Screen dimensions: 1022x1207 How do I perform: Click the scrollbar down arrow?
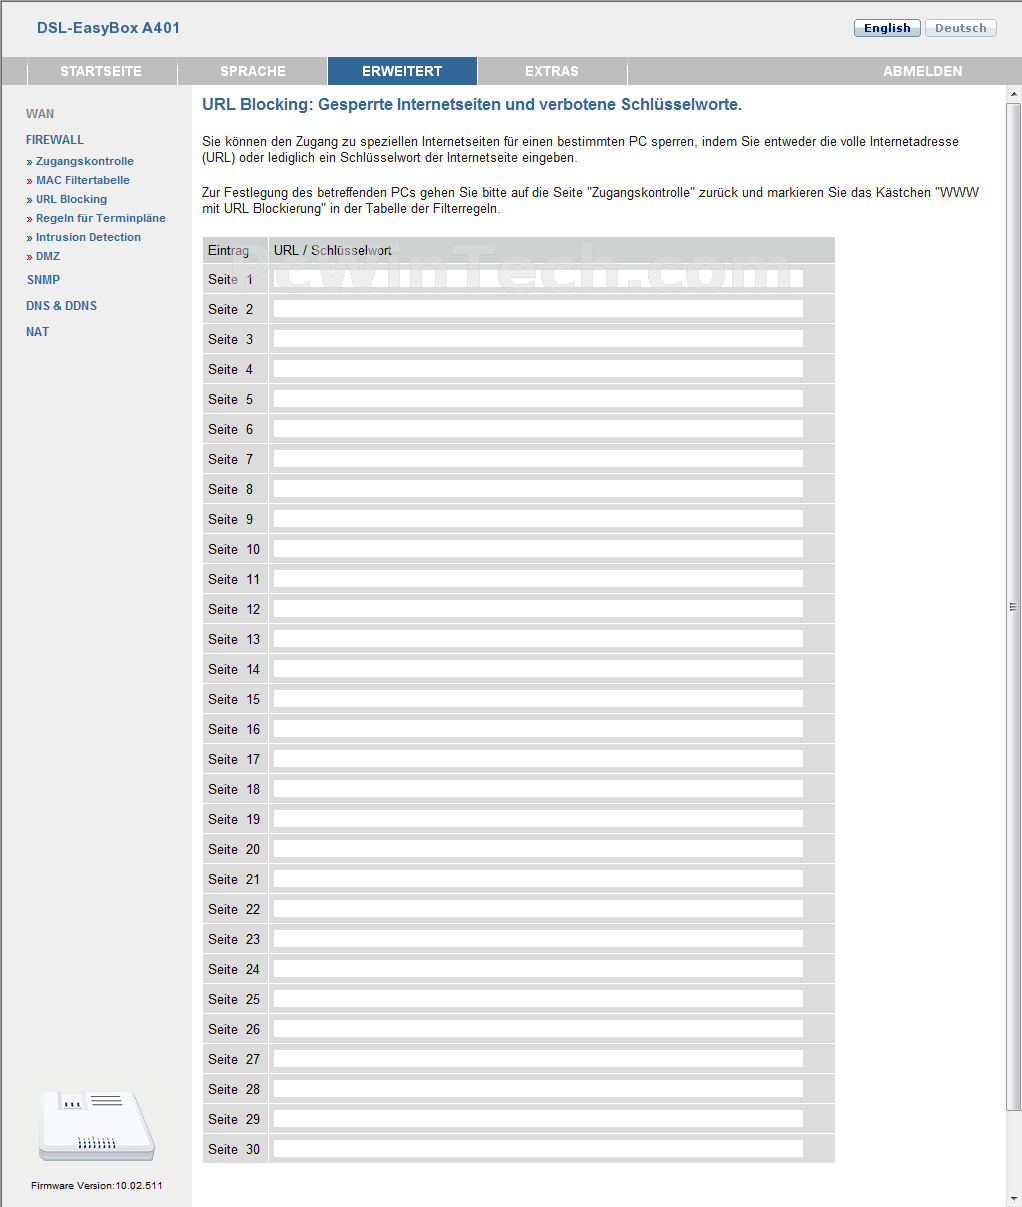(x=1013, y=1199)
